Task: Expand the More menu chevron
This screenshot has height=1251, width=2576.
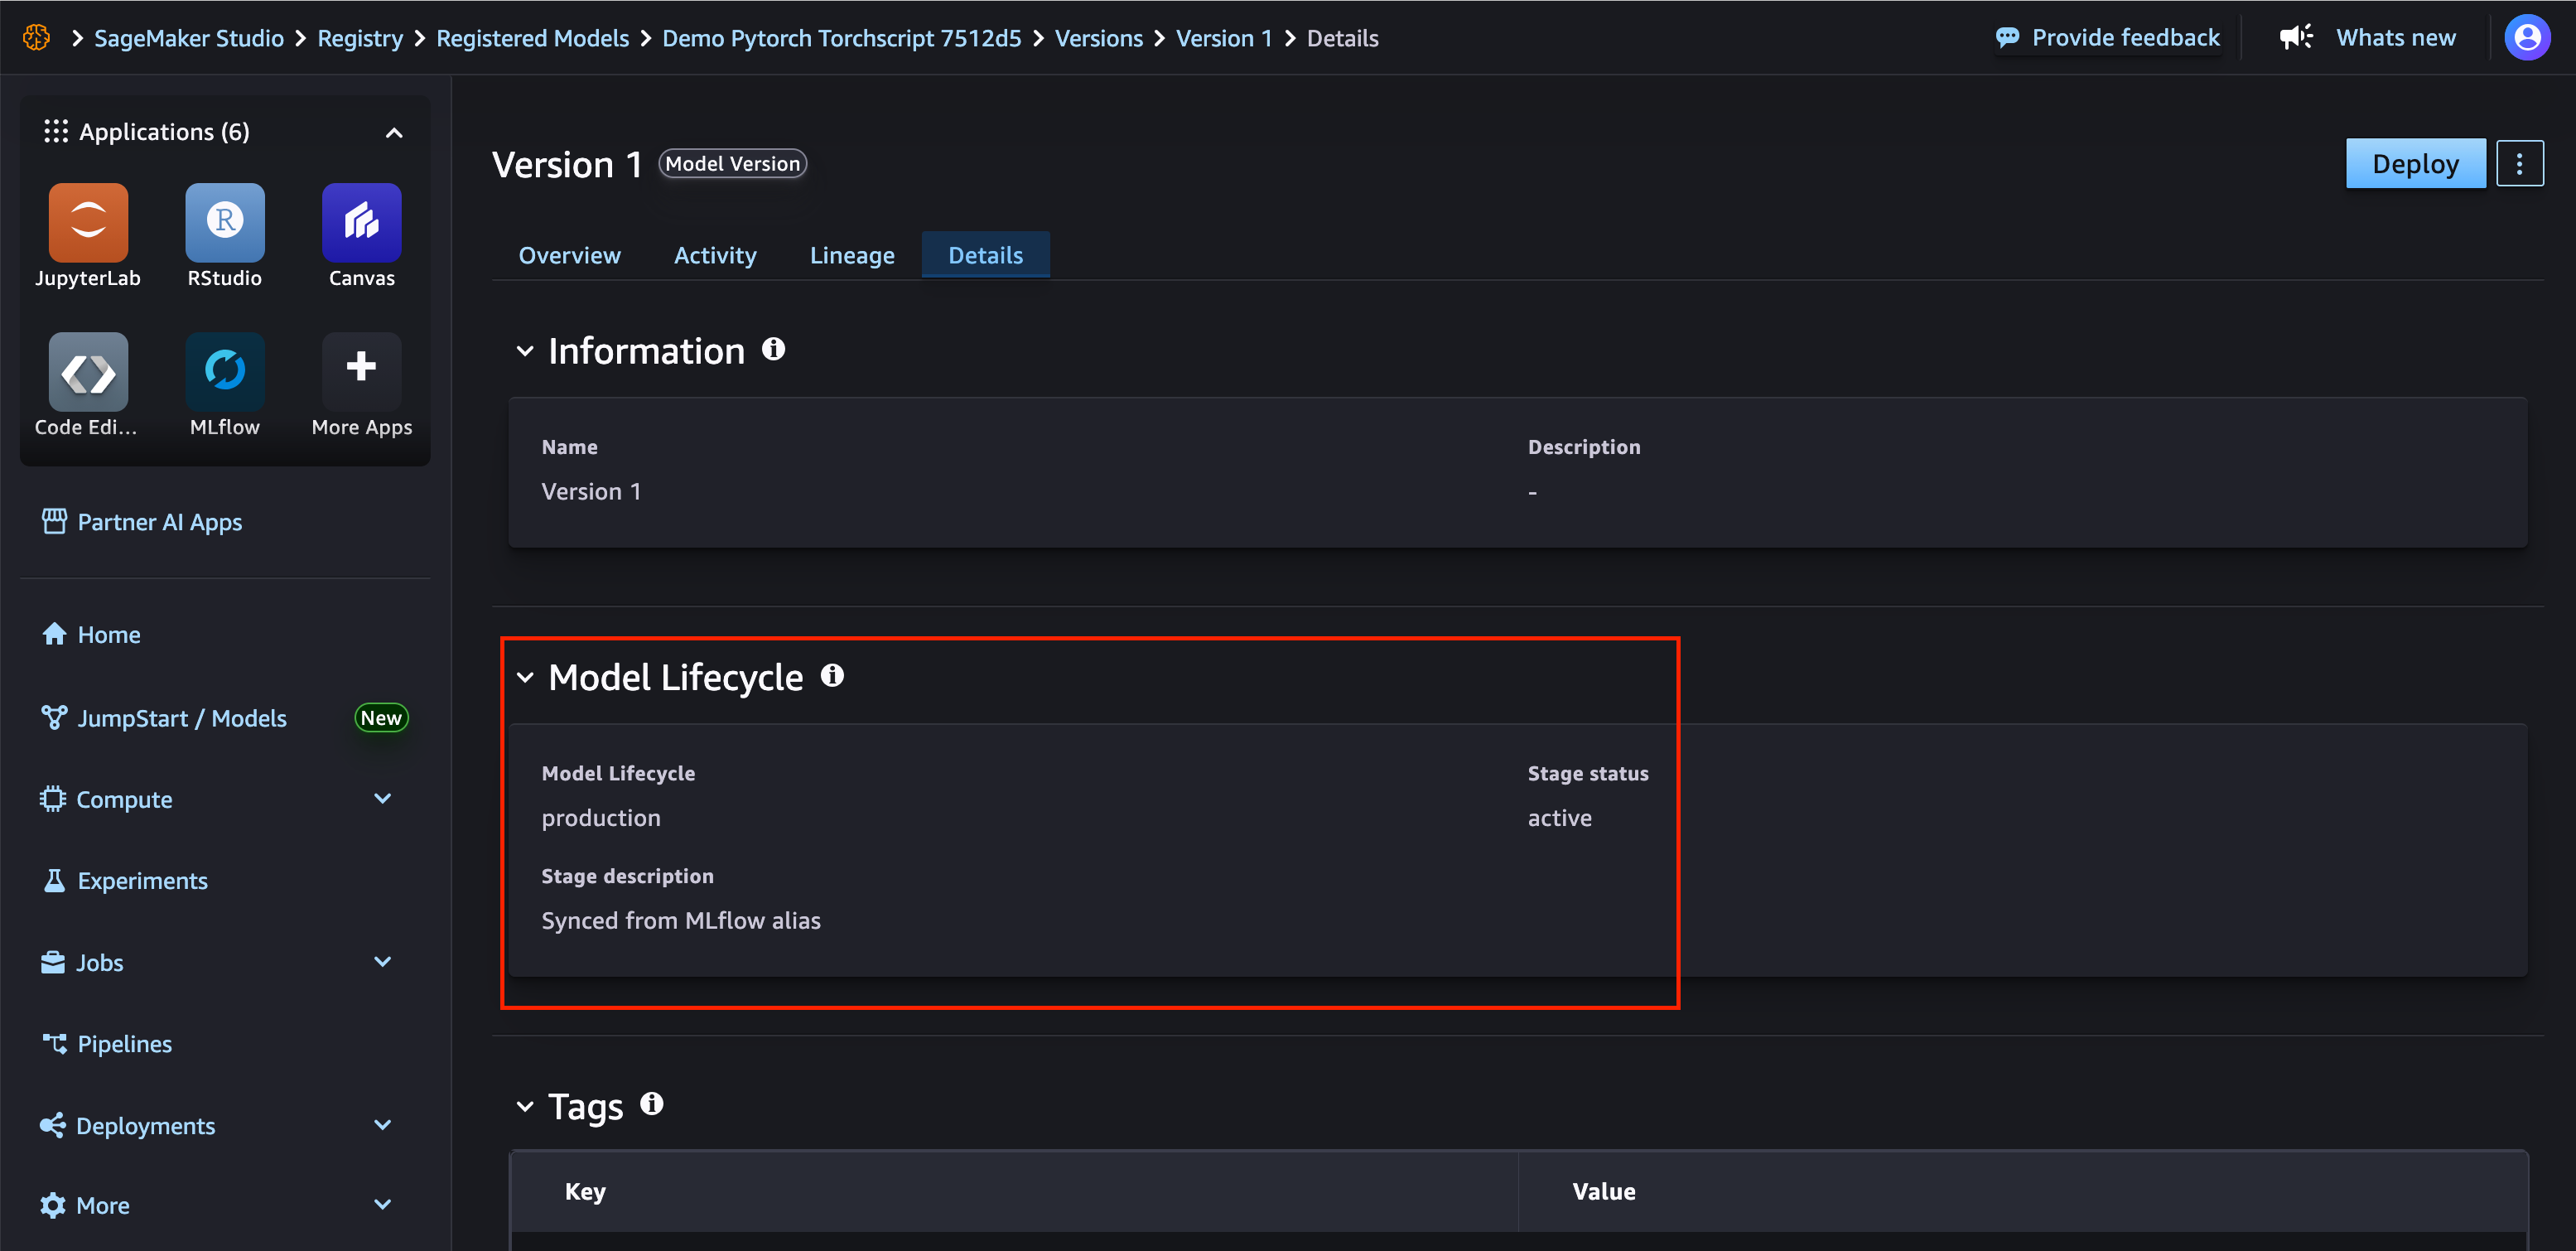Action: 382,1204
